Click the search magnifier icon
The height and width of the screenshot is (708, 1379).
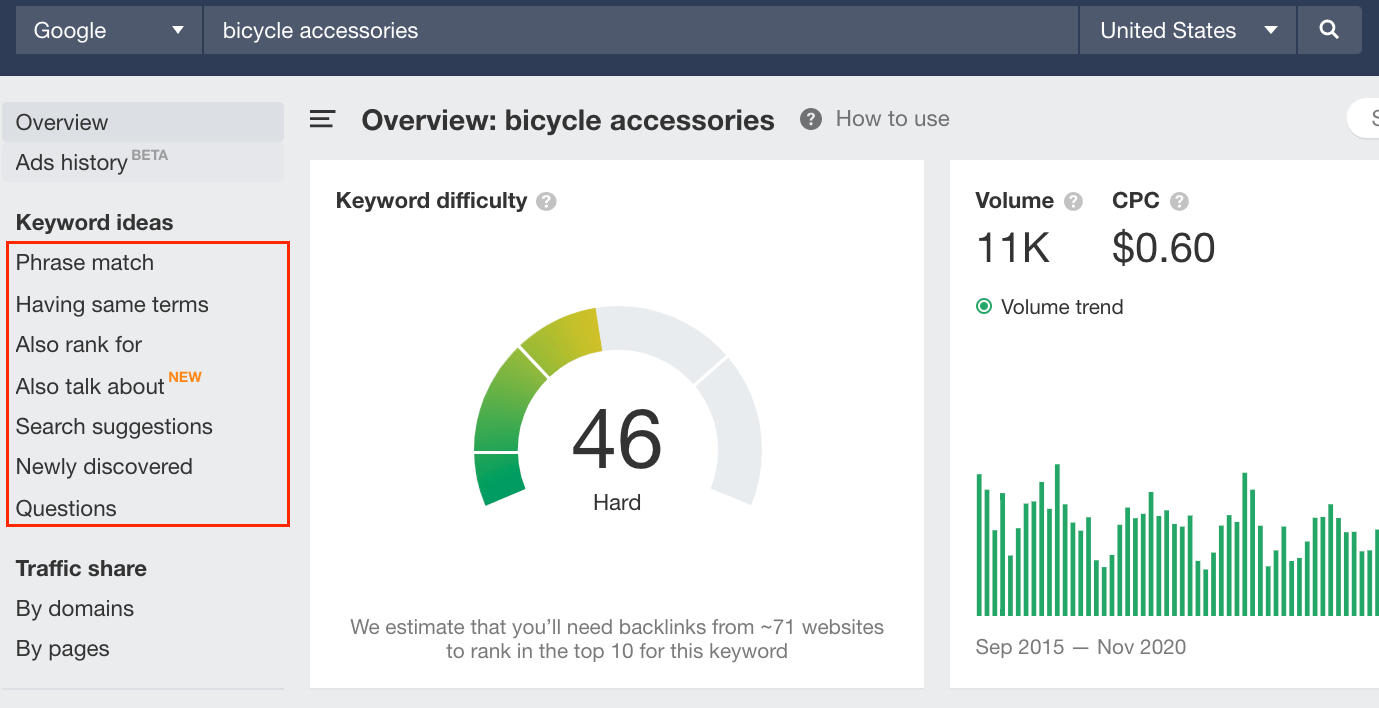tap(1329, 30)
